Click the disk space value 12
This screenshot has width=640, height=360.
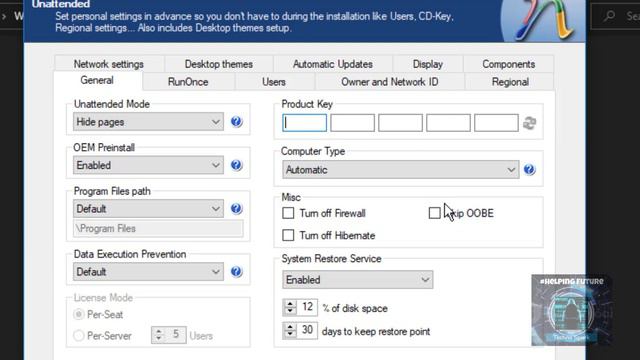pos(307,307)
